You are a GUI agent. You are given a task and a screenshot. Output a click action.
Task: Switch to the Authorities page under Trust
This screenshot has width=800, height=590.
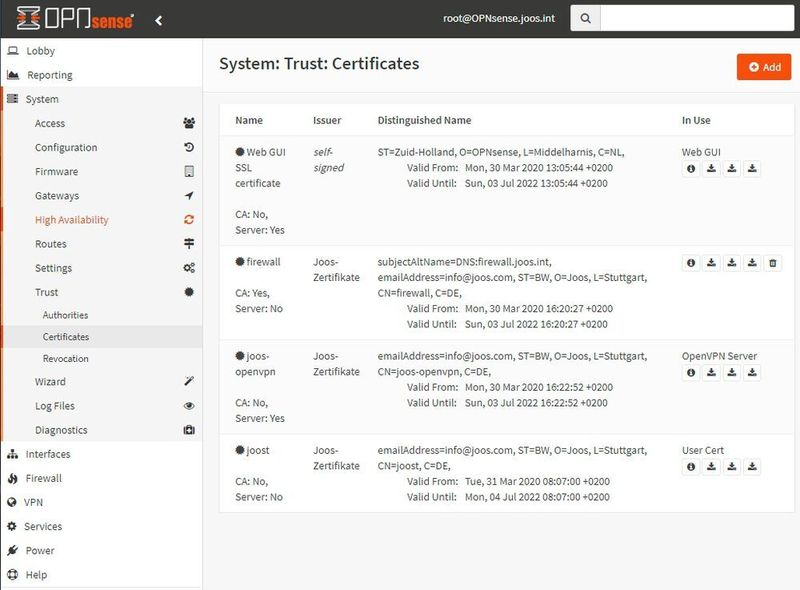coord(64,317)
